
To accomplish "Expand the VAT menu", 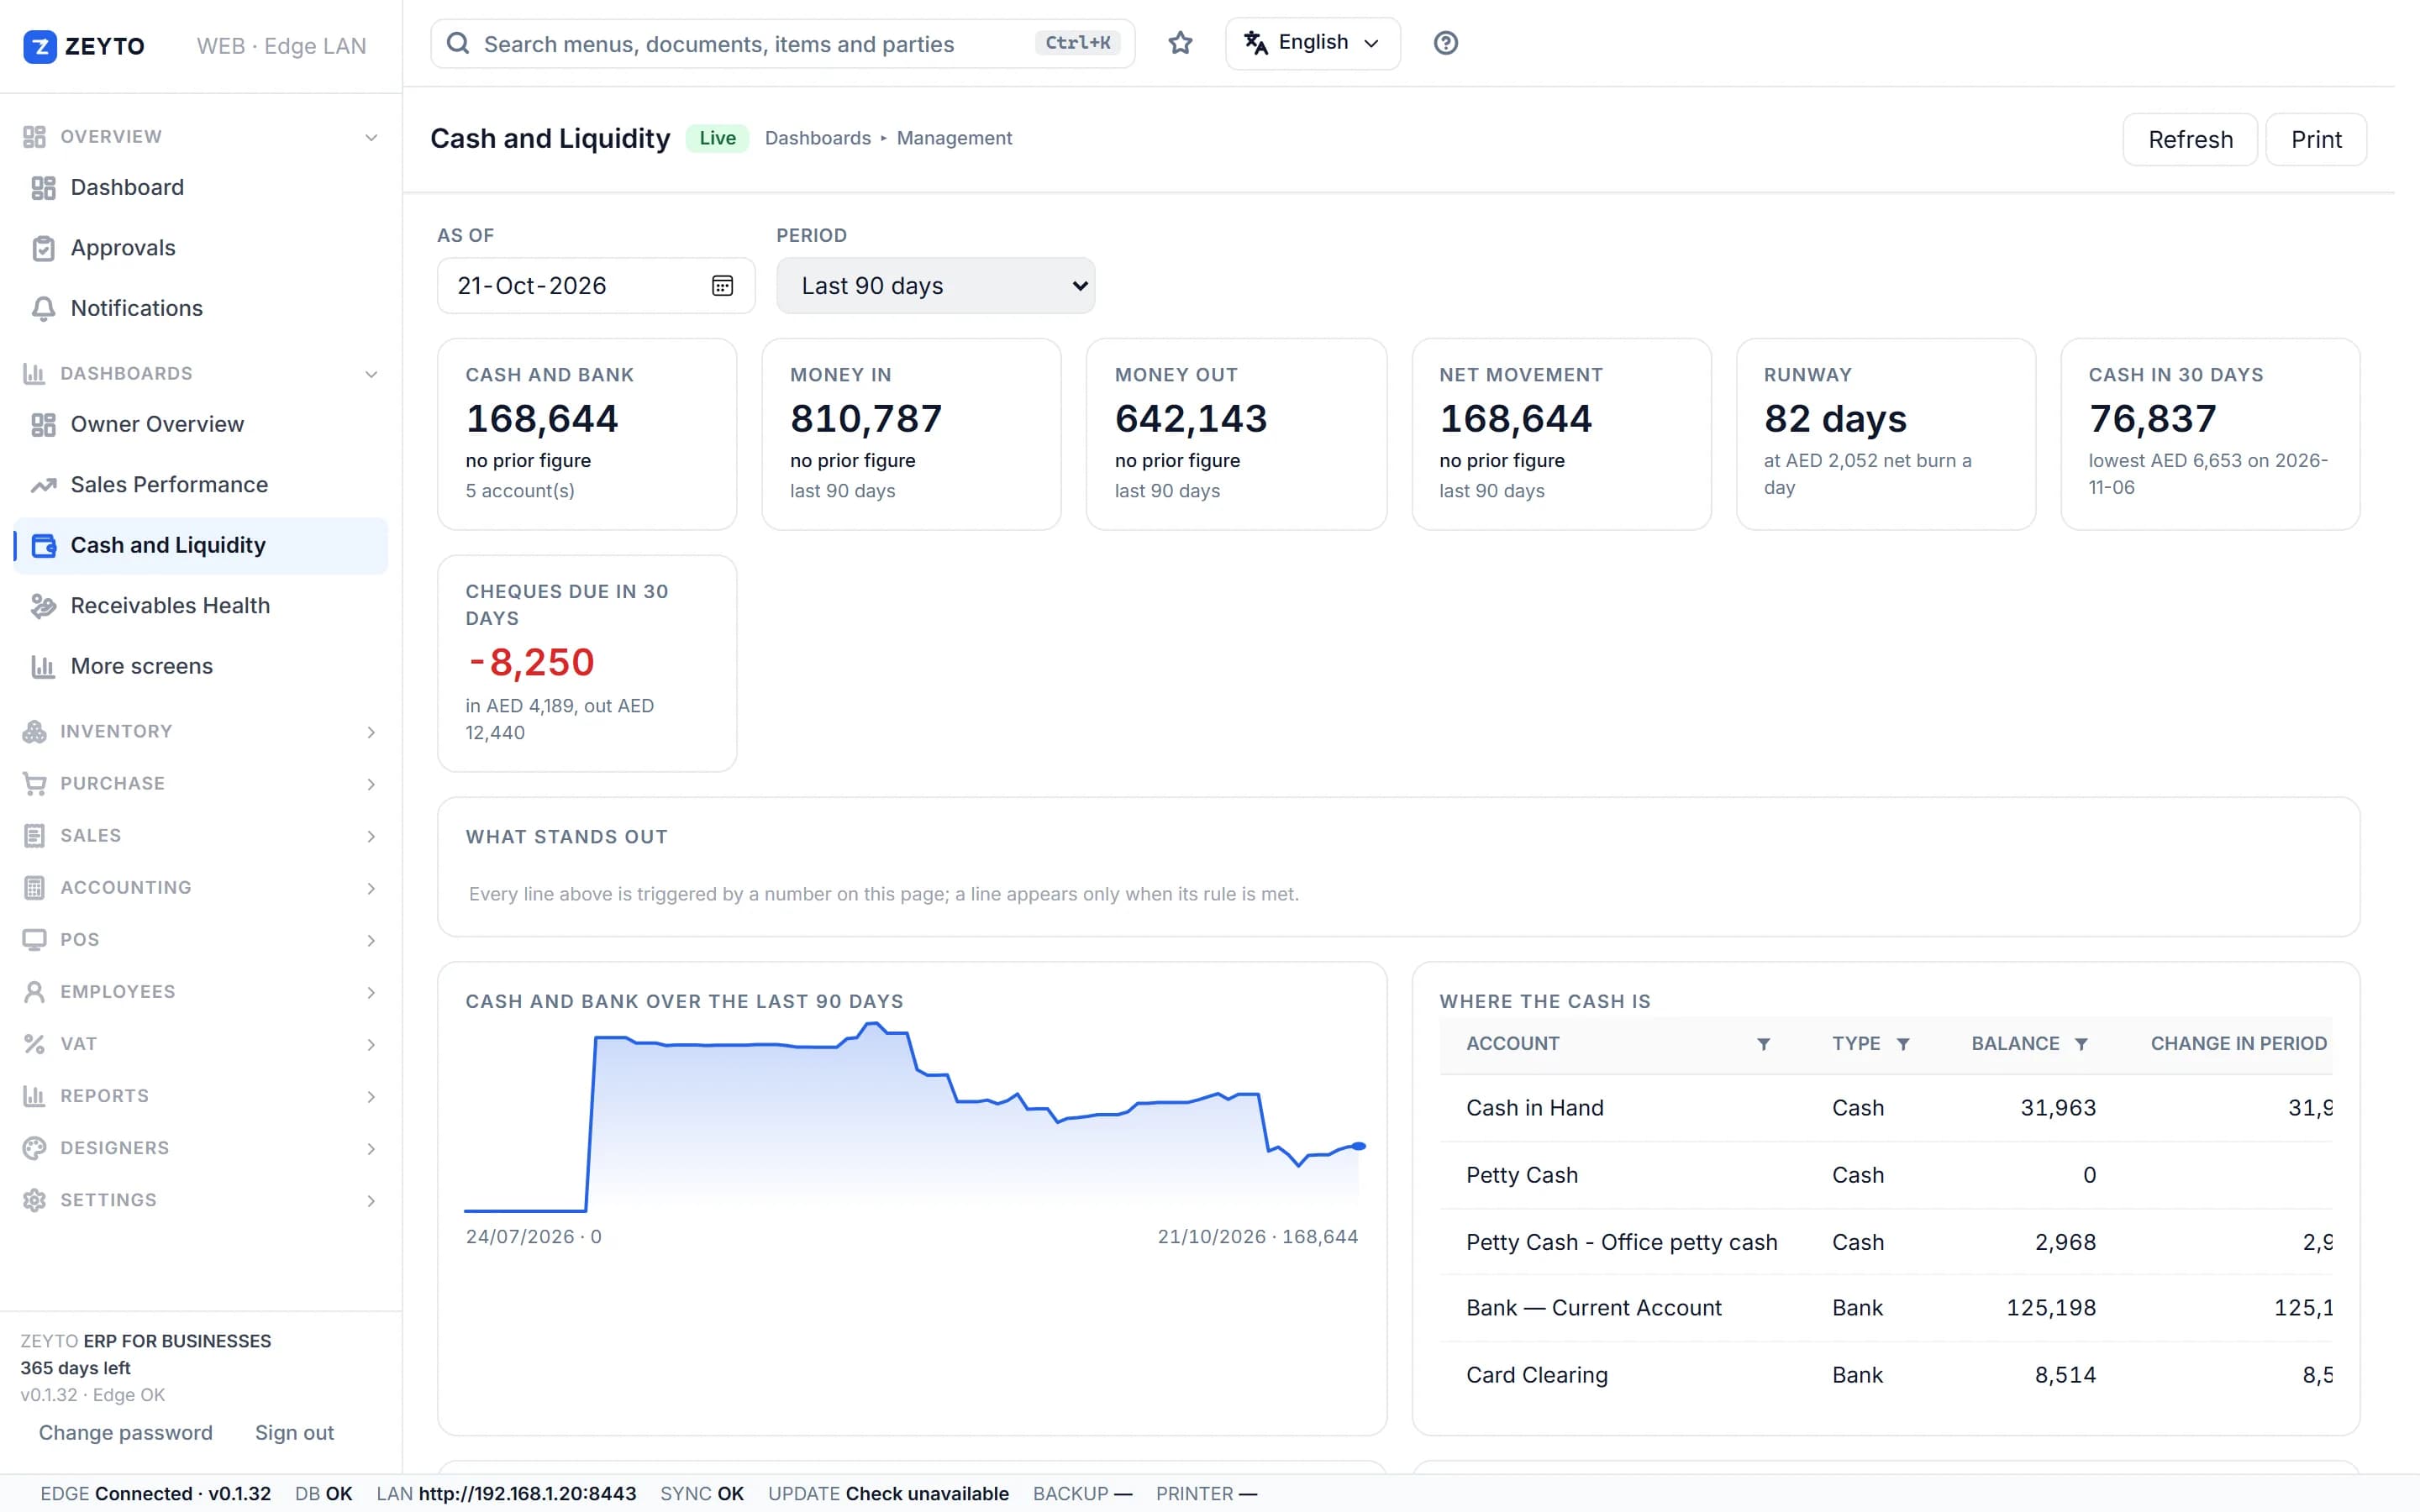I will 201,1044.
